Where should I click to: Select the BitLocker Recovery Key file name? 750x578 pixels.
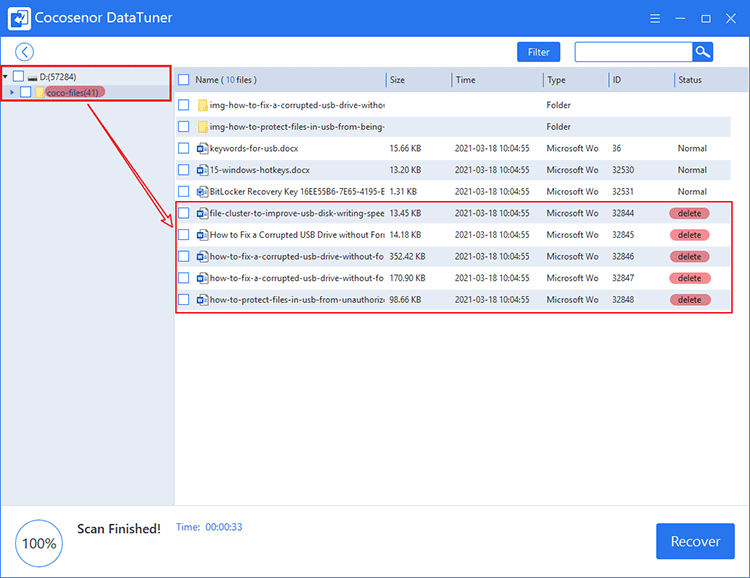click(297, 191)
